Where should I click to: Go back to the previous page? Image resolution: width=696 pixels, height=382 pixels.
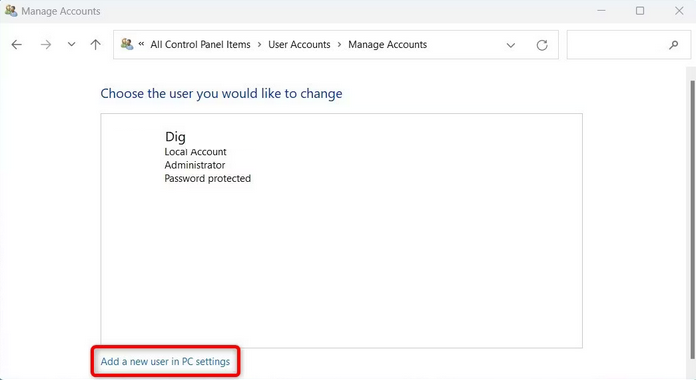[x=16, y=44]
